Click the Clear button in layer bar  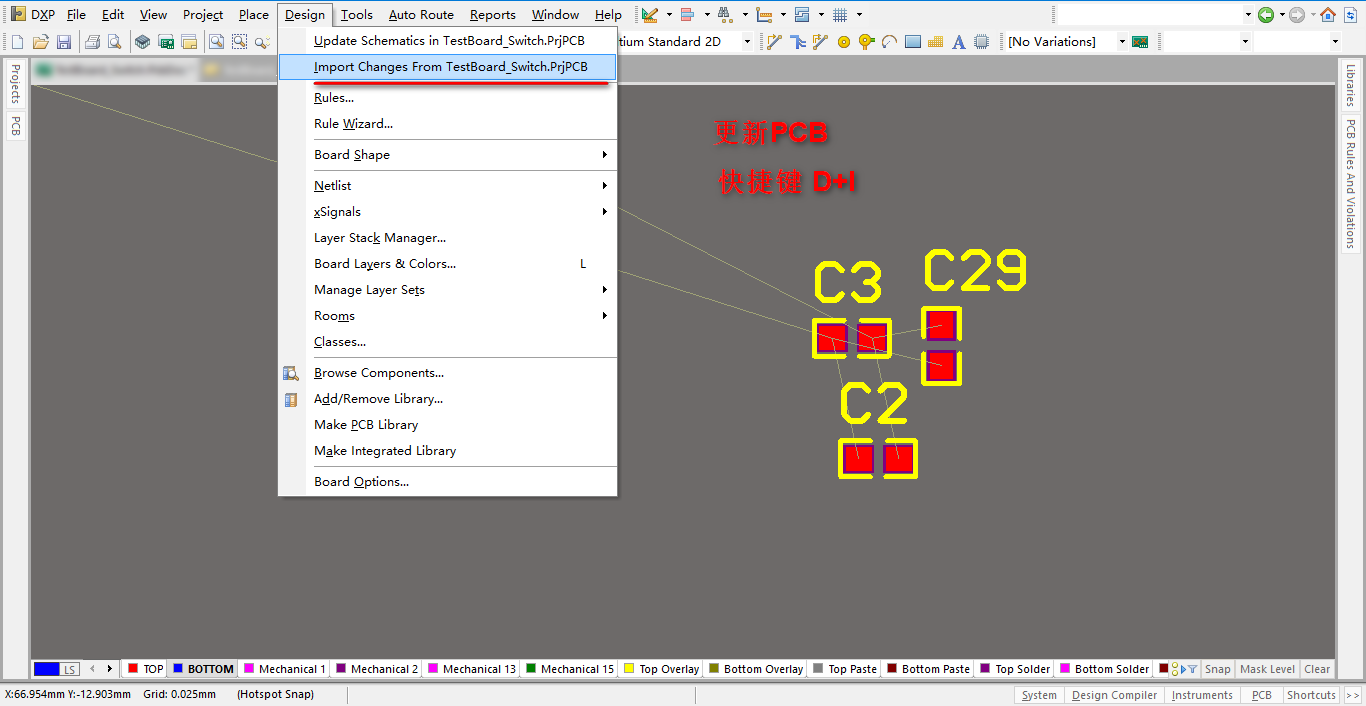pos(1317,669)
